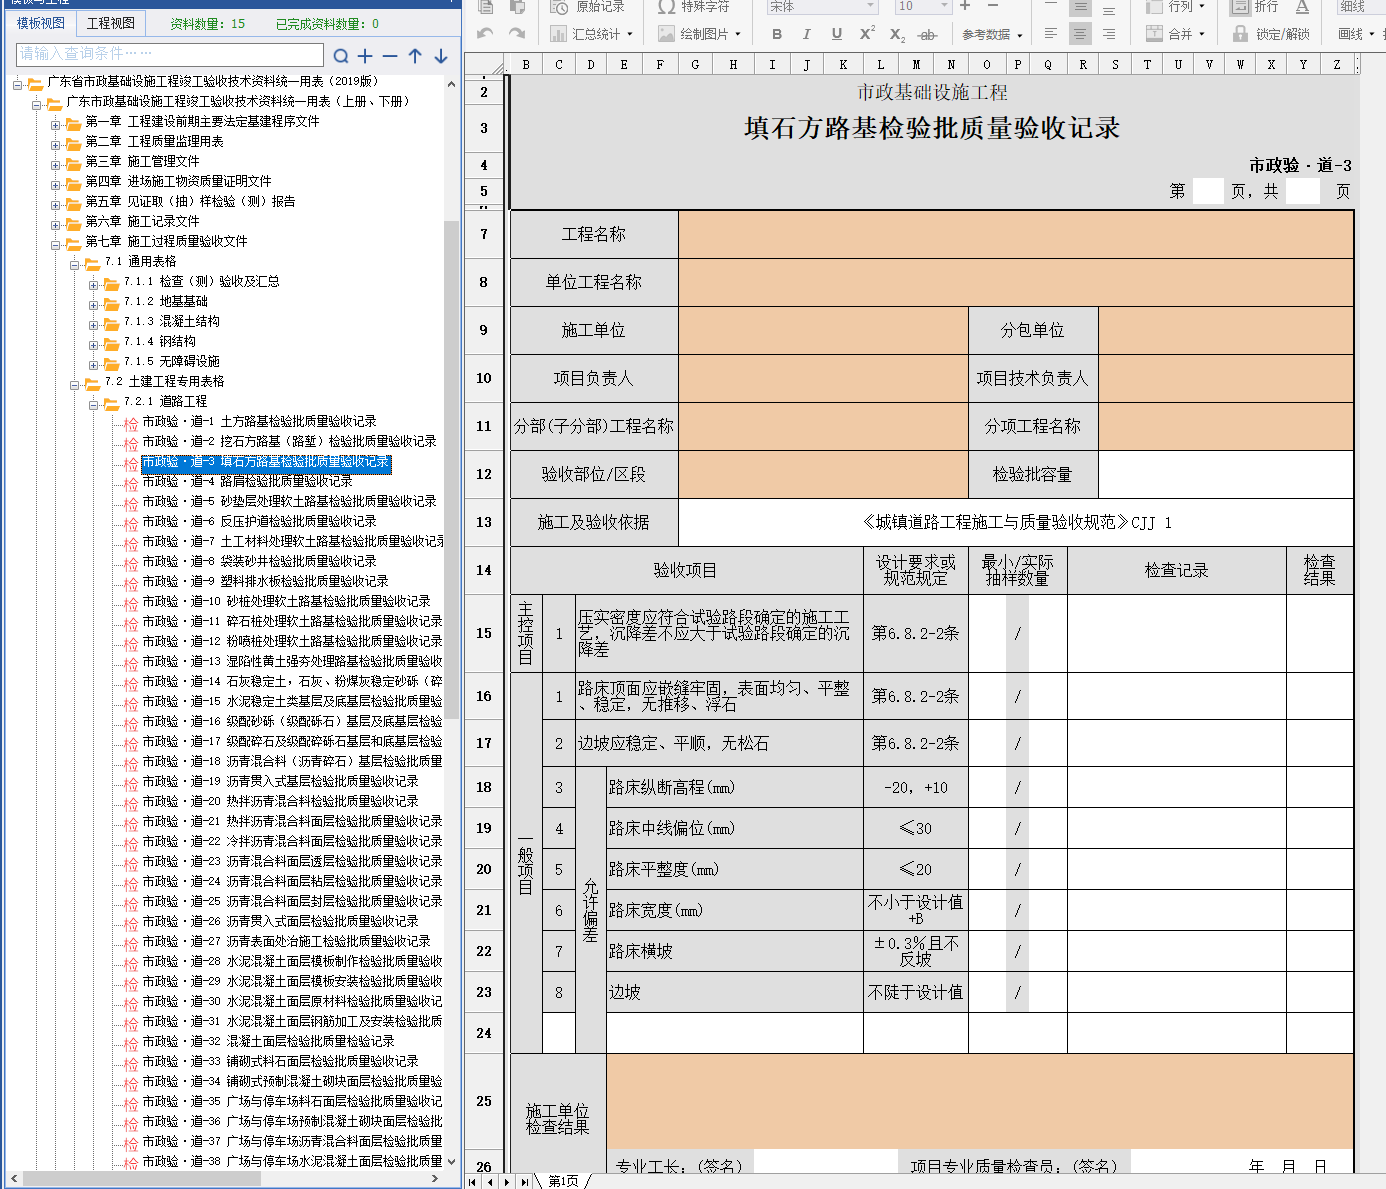Screen dimensions: 1386x1189
Task: Switch to 工程视图 tab
Action: coord(111,23)
